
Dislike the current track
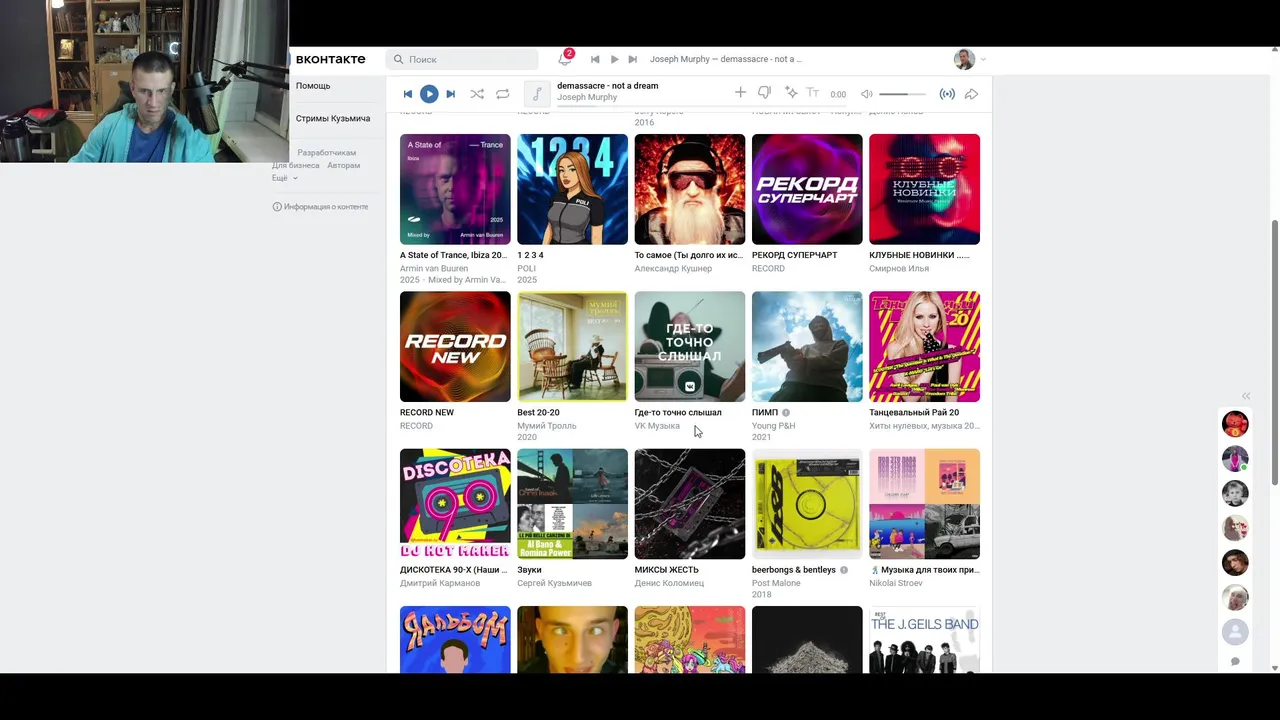764,92
